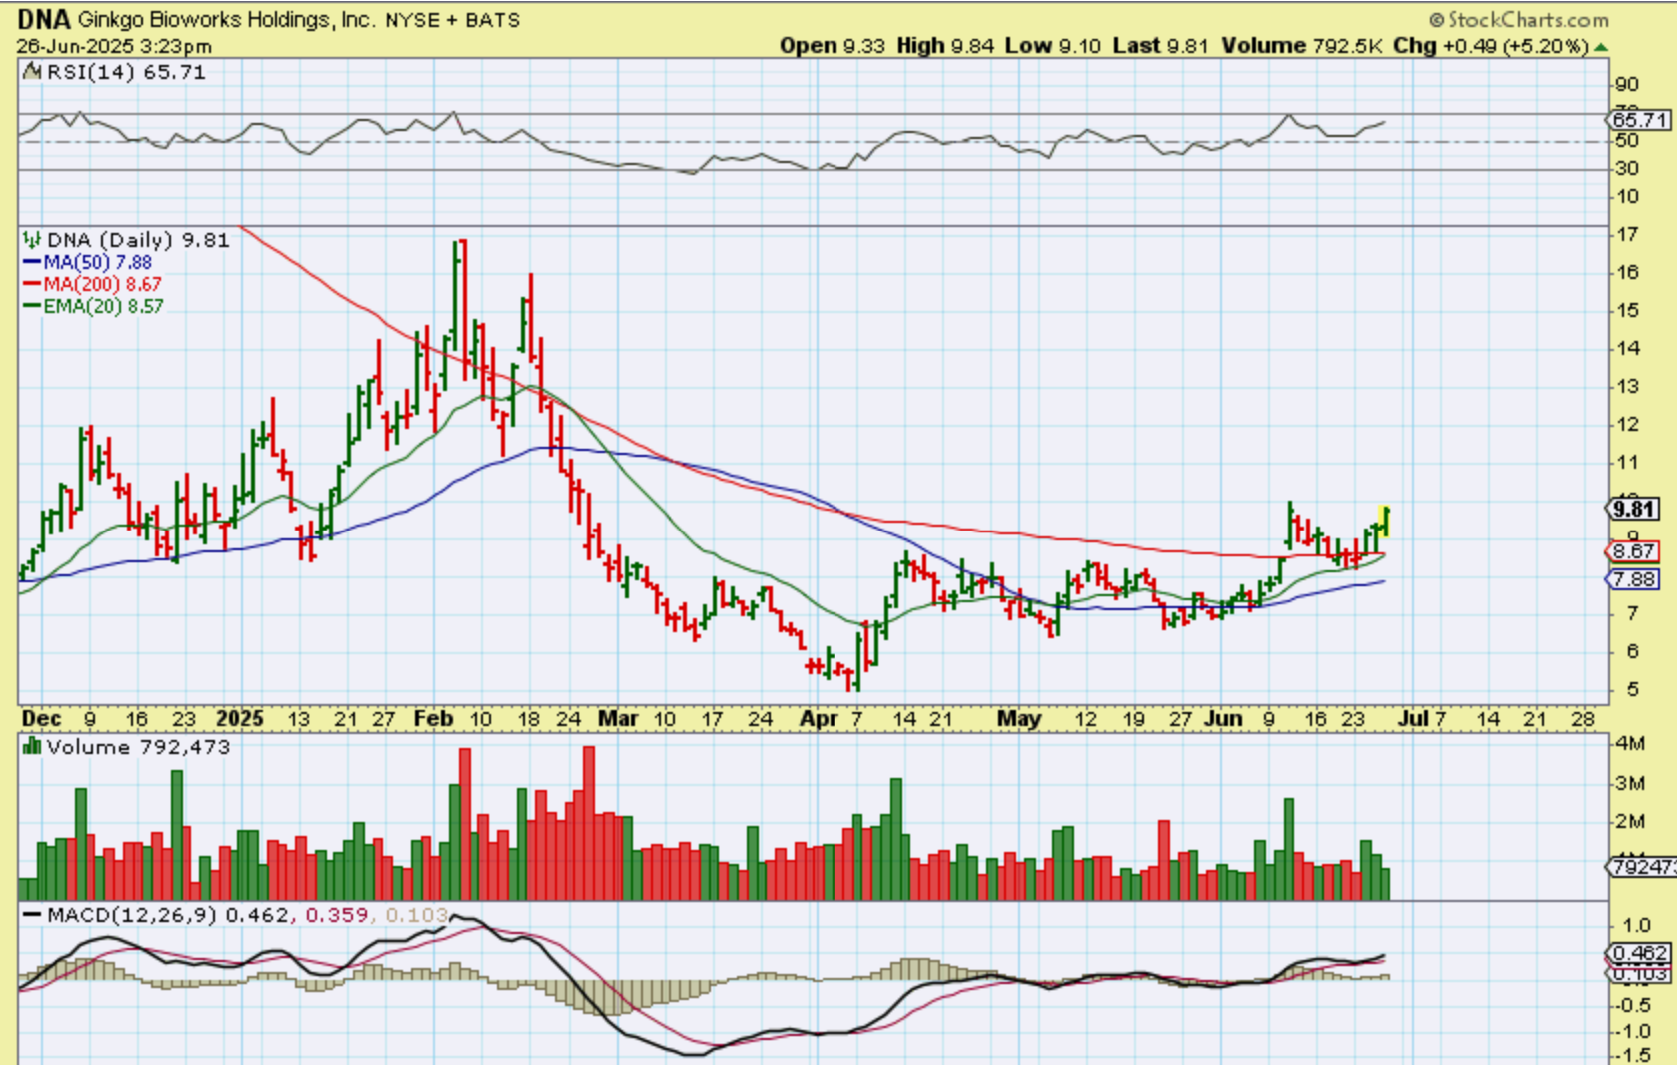
Task: Click the 4M label on volume axis
Action: (x=1631, y=743)
